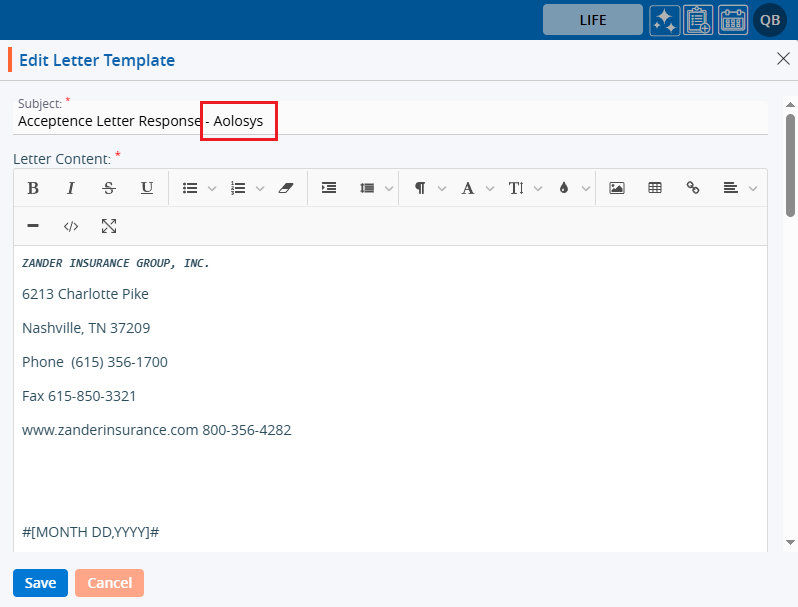Switch to code view in the editor

point(71,226)
